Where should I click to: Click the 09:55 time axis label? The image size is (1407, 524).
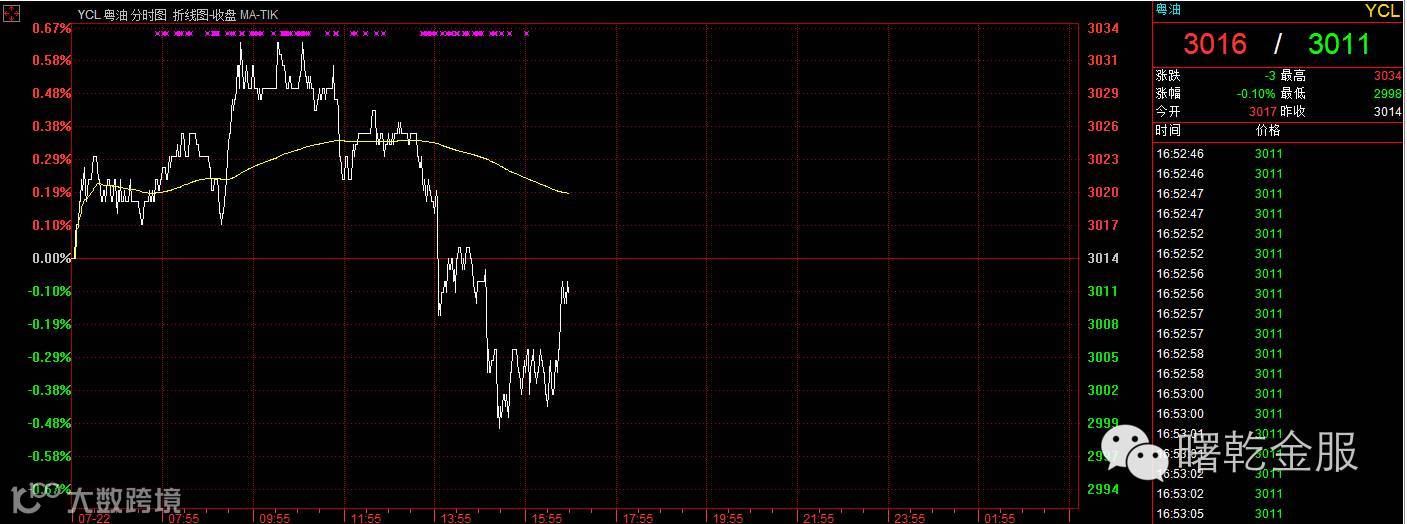(275, 518)
